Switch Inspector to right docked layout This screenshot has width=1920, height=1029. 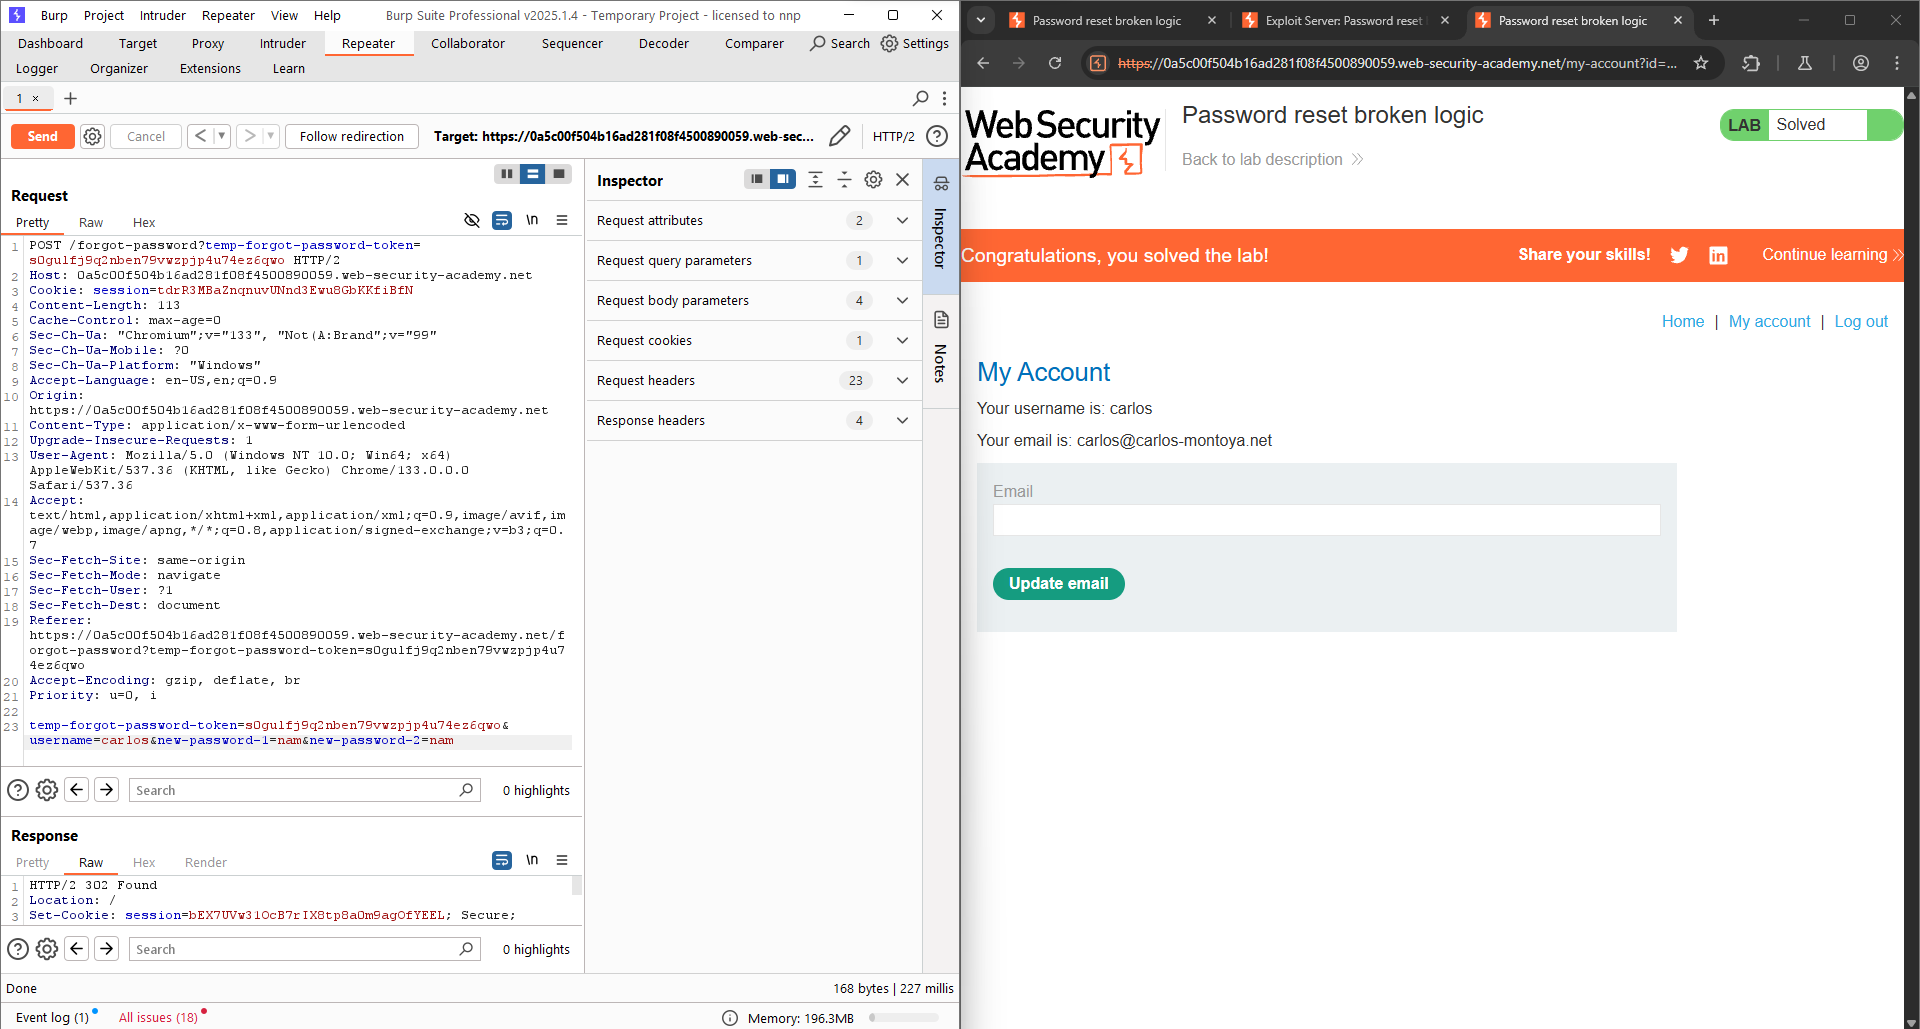(x=783, y=179)
